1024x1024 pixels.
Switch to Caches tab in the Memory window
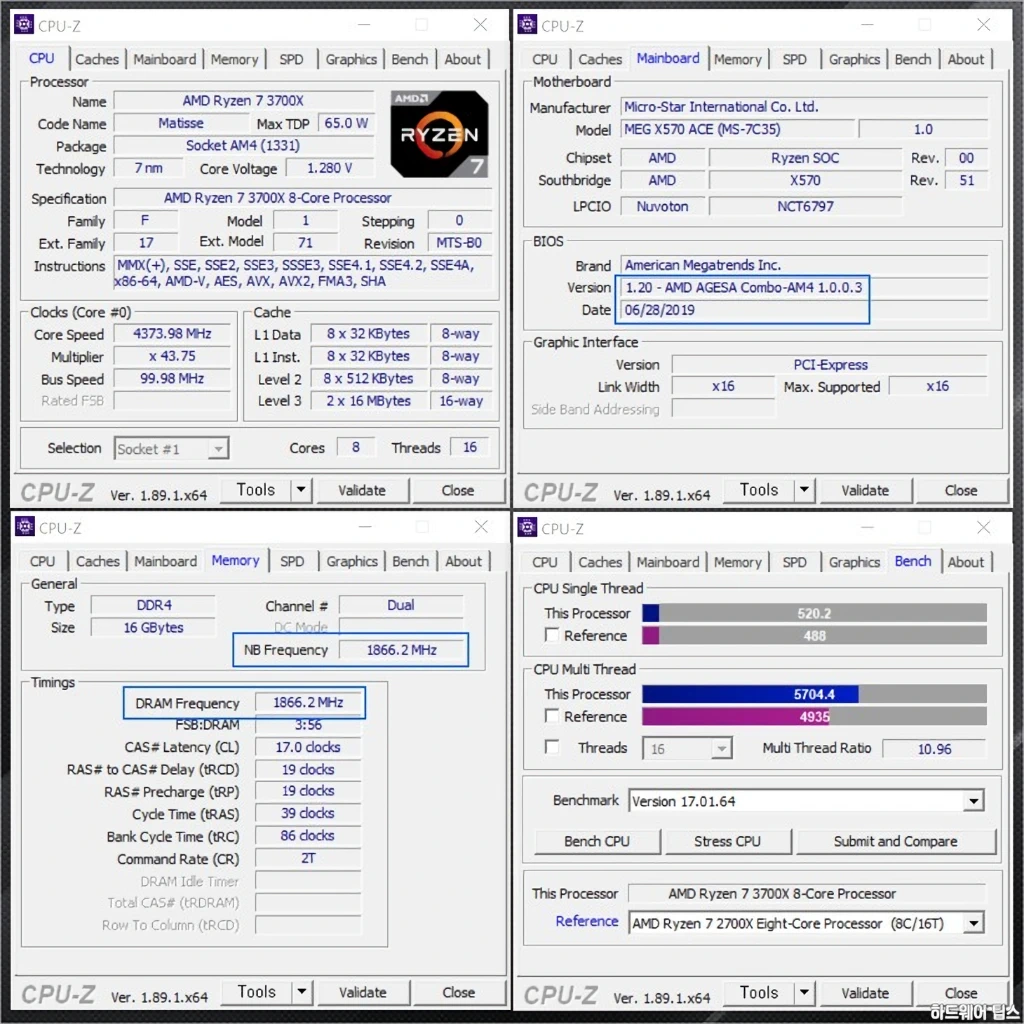[97, 561]
